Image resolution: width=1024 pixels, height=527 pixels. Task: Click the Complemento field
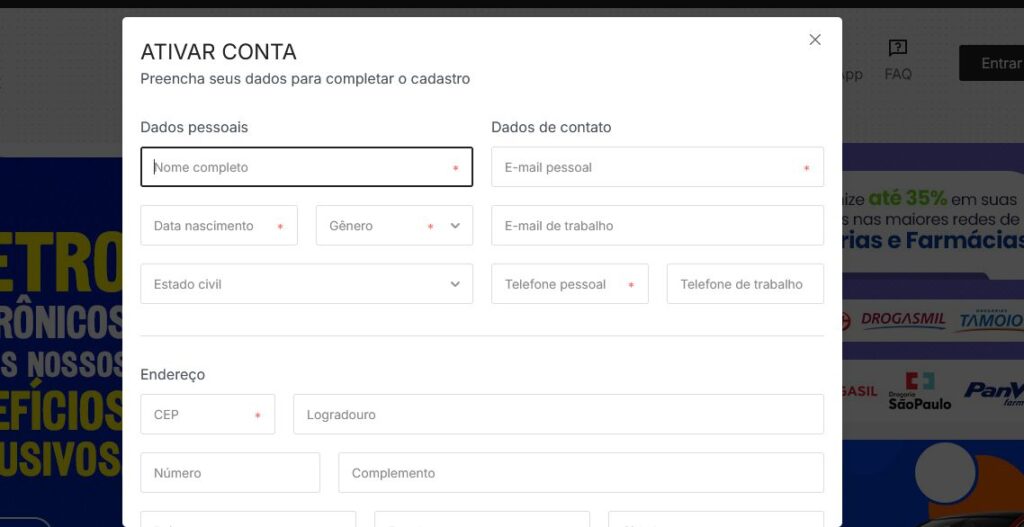tap(581, 473)
